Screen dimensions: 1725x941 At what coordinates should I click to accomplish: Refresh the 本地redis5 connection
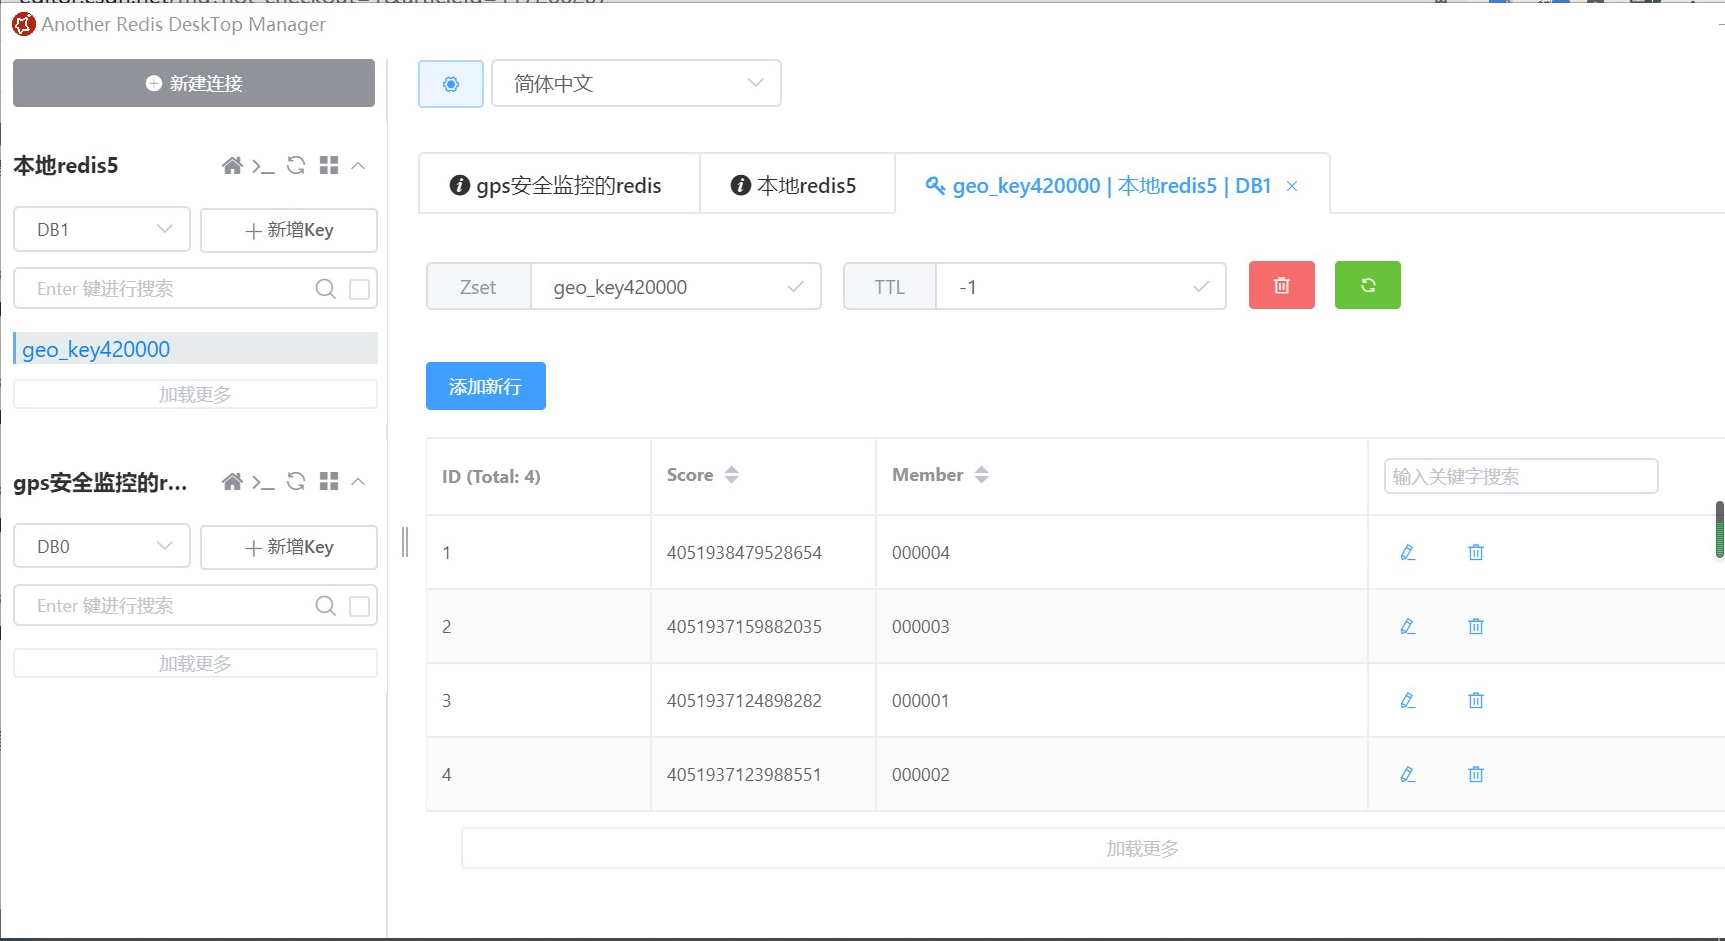pos(296,166)
